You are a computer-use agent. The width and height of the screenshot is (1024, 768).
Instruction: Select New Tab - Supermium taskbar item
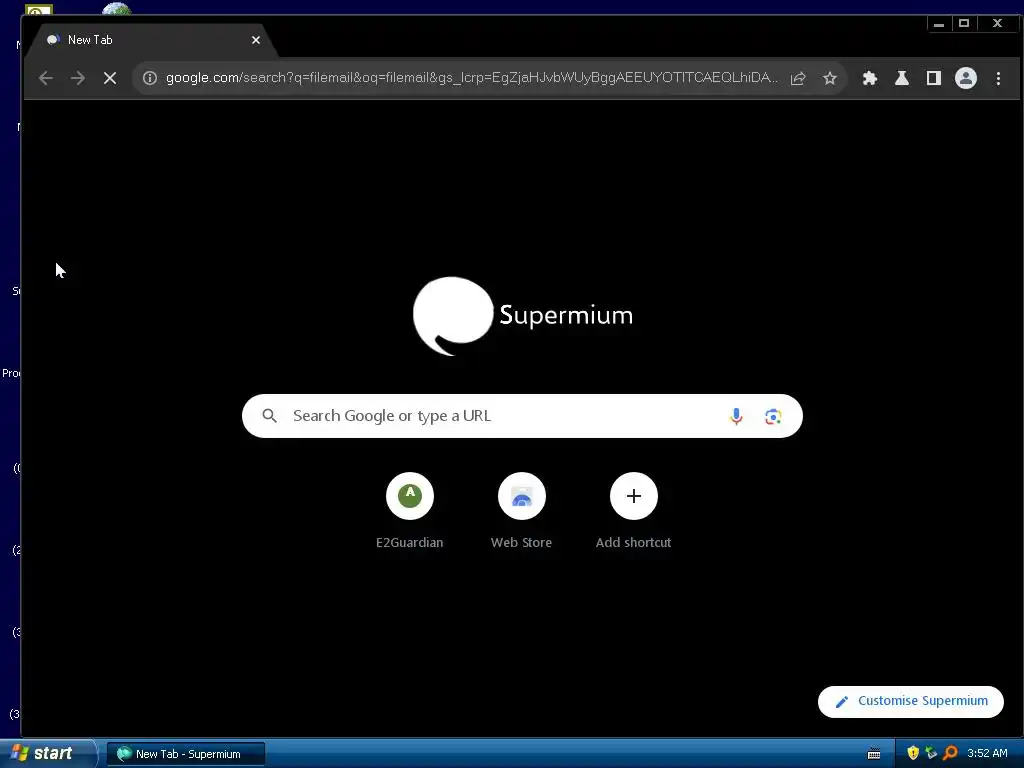186,754
